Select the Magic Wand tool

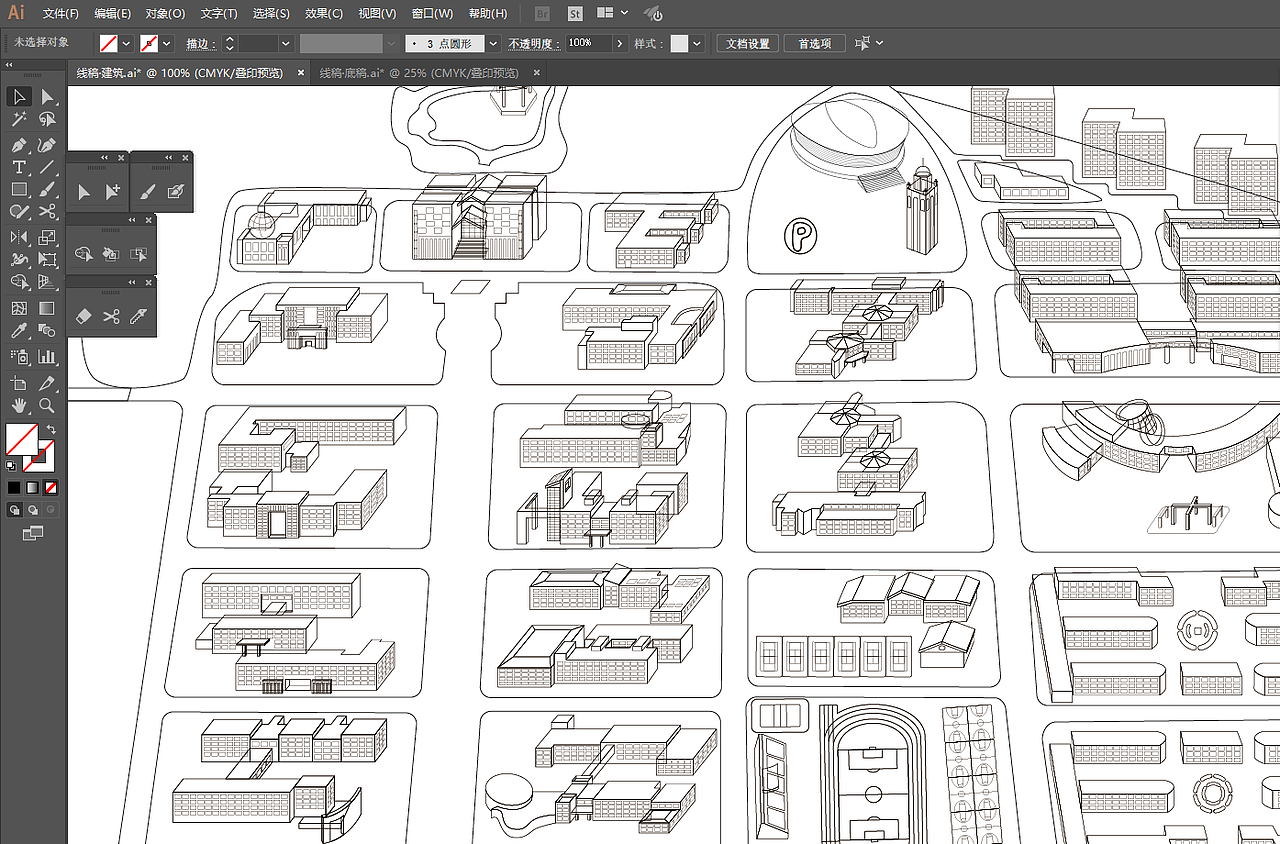coord(19,119)
